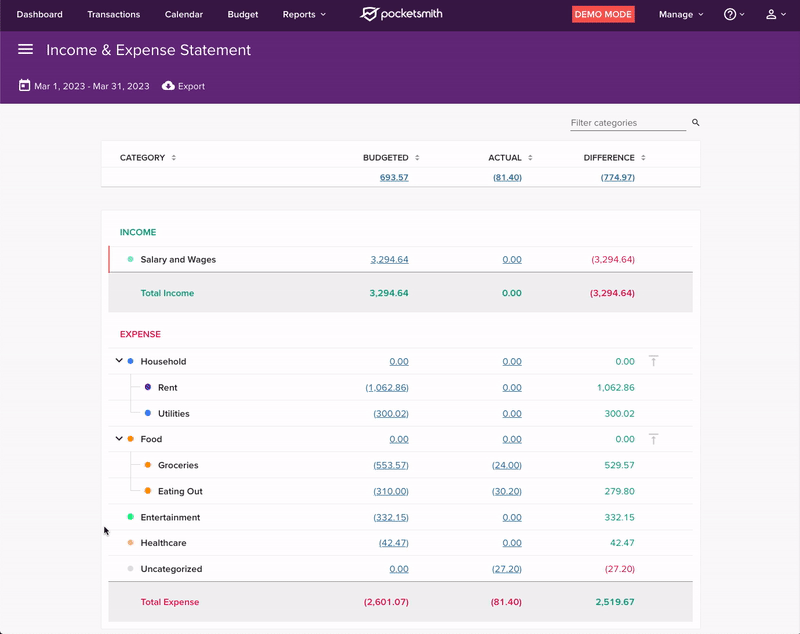The height and width of the screenshot is (634, 800).
Task: Open the Reports dropdown menu
Action: pyautogui.click(x=304, y=15)
